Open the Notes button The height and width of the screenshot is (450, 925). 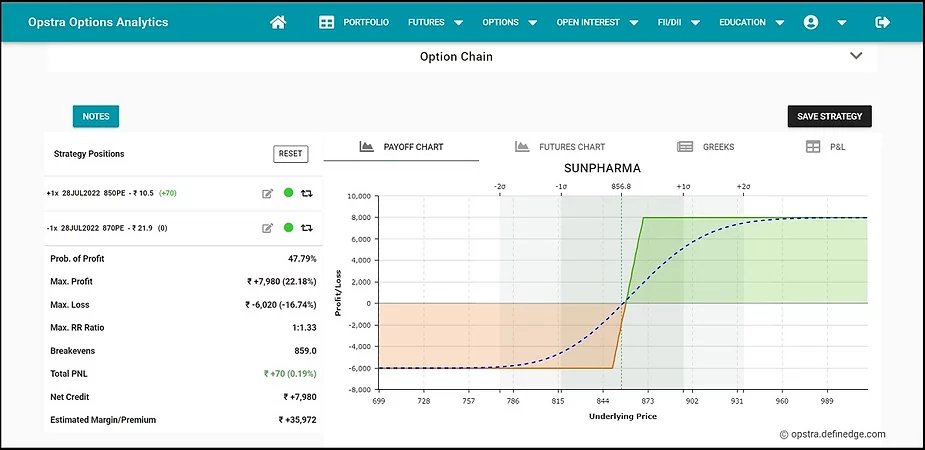pos(96,116)
